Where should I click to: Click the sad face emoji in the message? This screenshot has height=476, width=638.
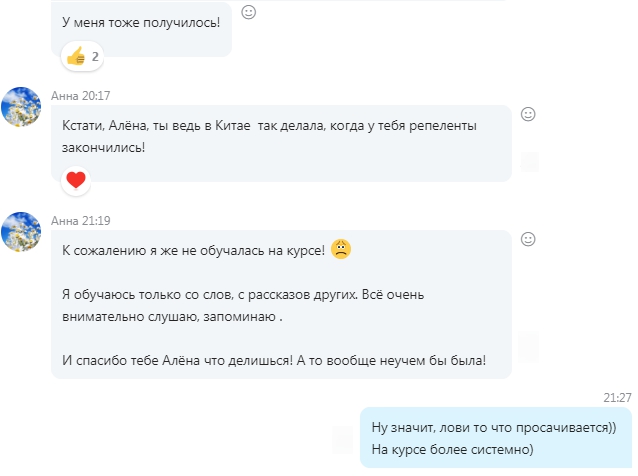(341, 249)
